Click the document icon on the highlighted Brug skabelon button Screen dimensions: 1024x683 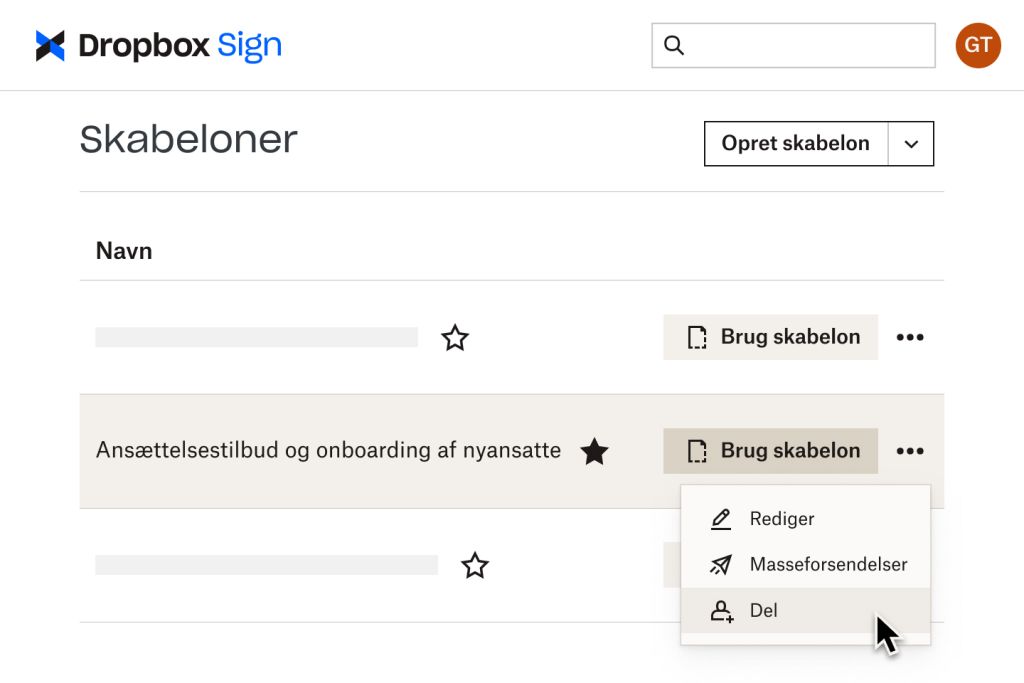(700, 451)
